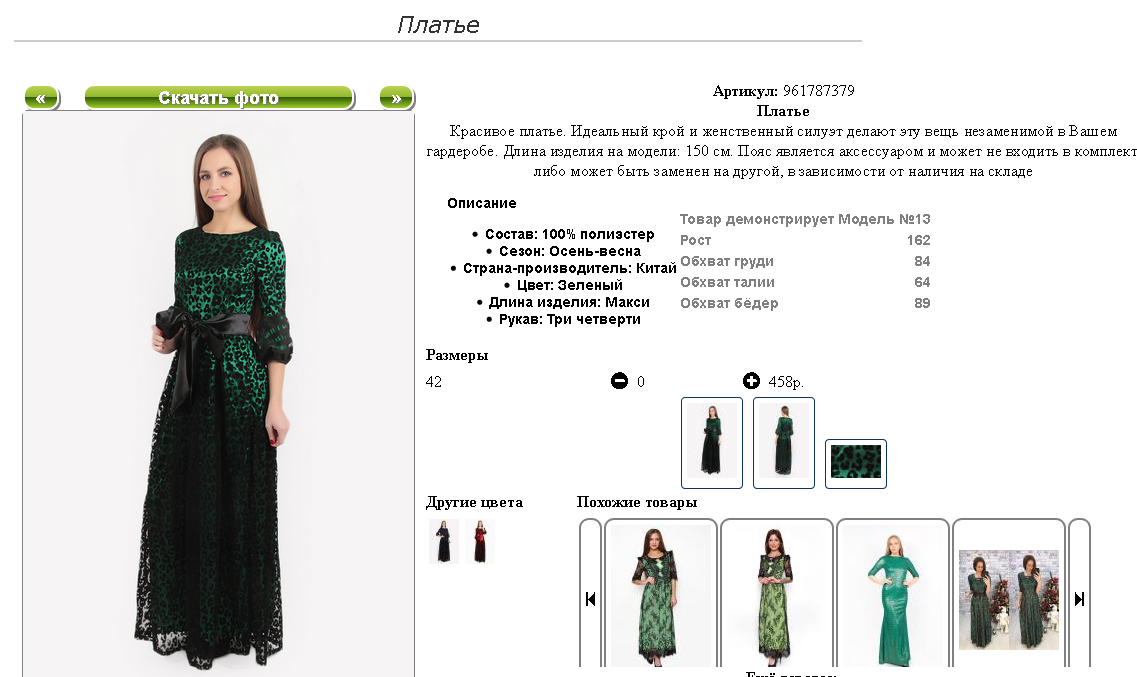Click the previous photo « arrow button

coord(41,98)
